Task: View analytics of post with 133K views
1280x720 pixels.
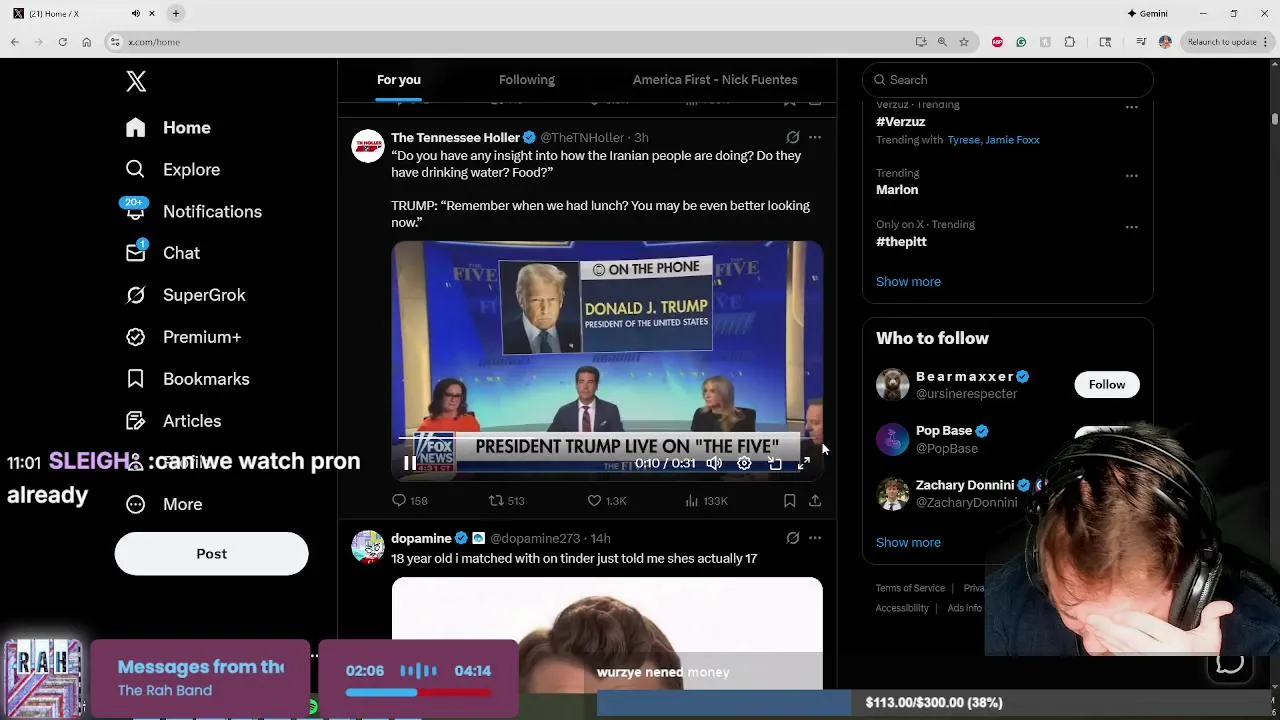Action: point(706,501)
